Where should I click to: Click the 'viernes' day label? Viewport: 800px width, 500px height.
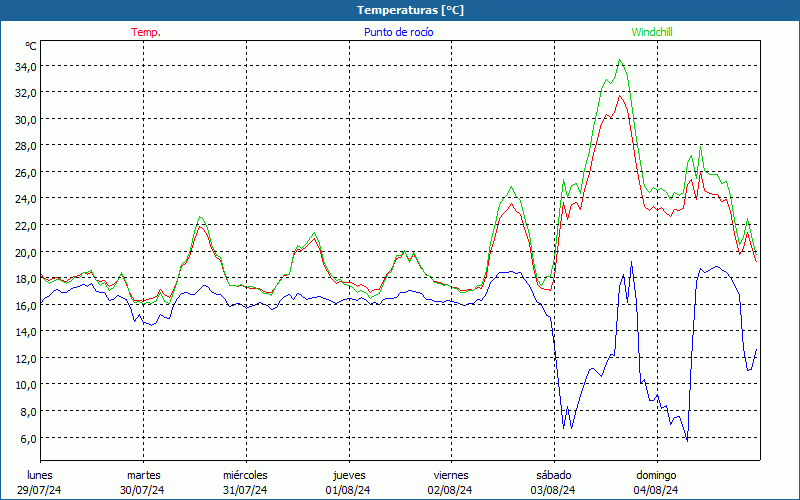(x=451, y=475)
